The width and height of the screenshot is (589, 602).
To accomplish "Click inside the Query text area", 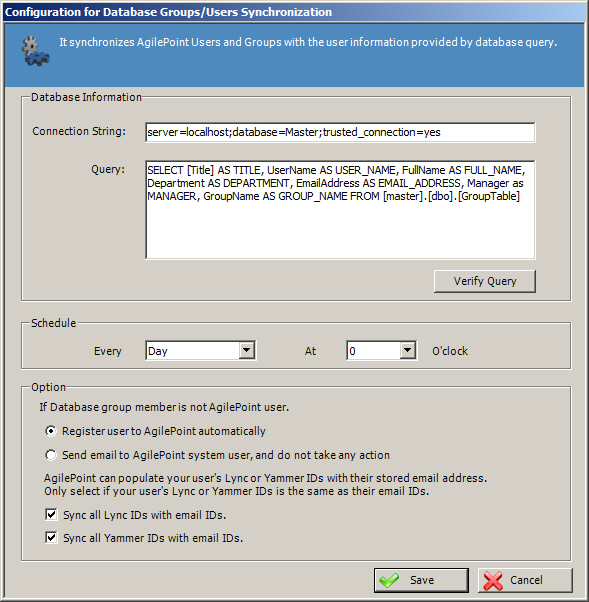I will coord(340,210).
